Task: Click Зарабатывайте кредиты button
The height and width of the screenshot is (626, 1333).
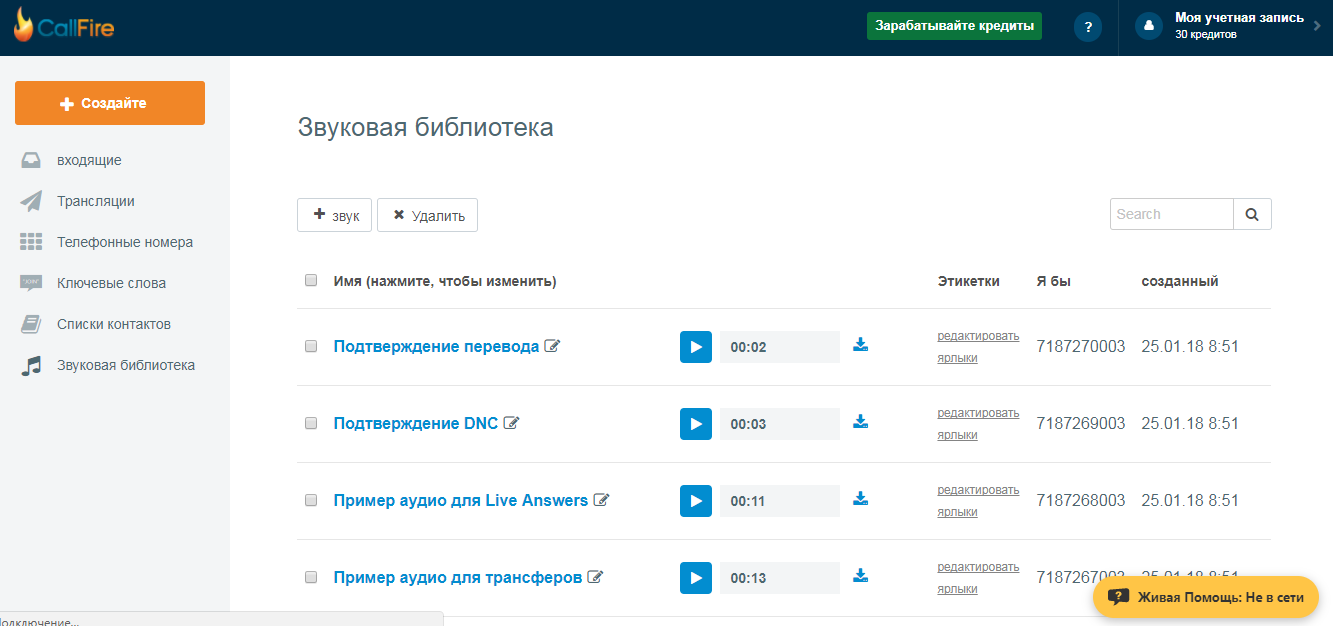Action: (x=954, y=26)
